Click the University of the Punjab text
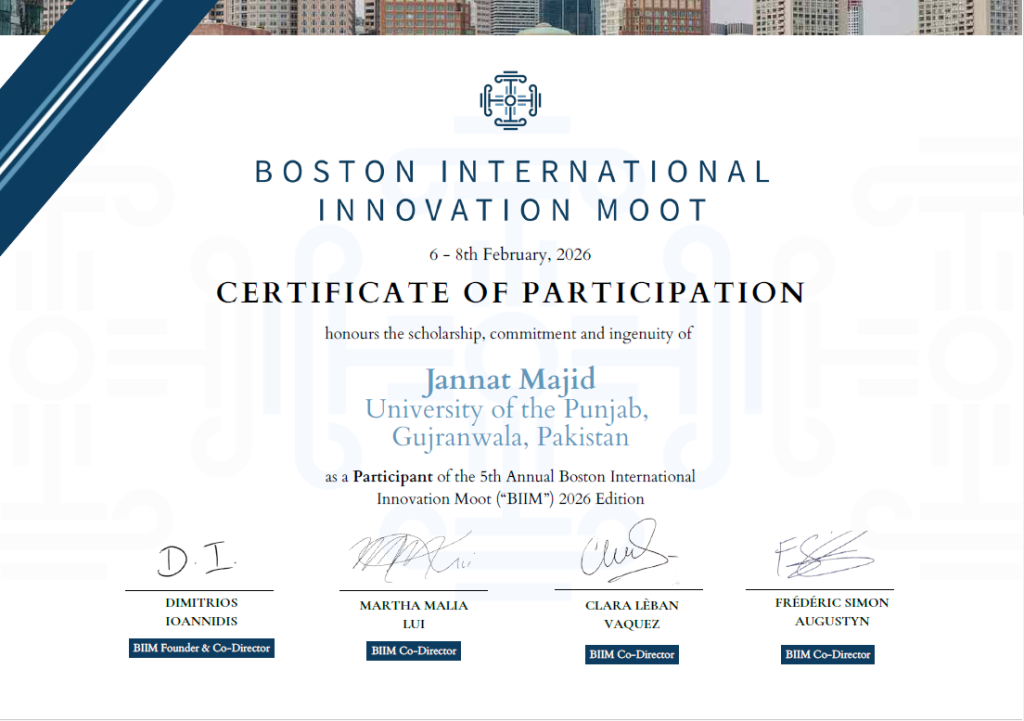1024x721 pixels. [508, 410]
